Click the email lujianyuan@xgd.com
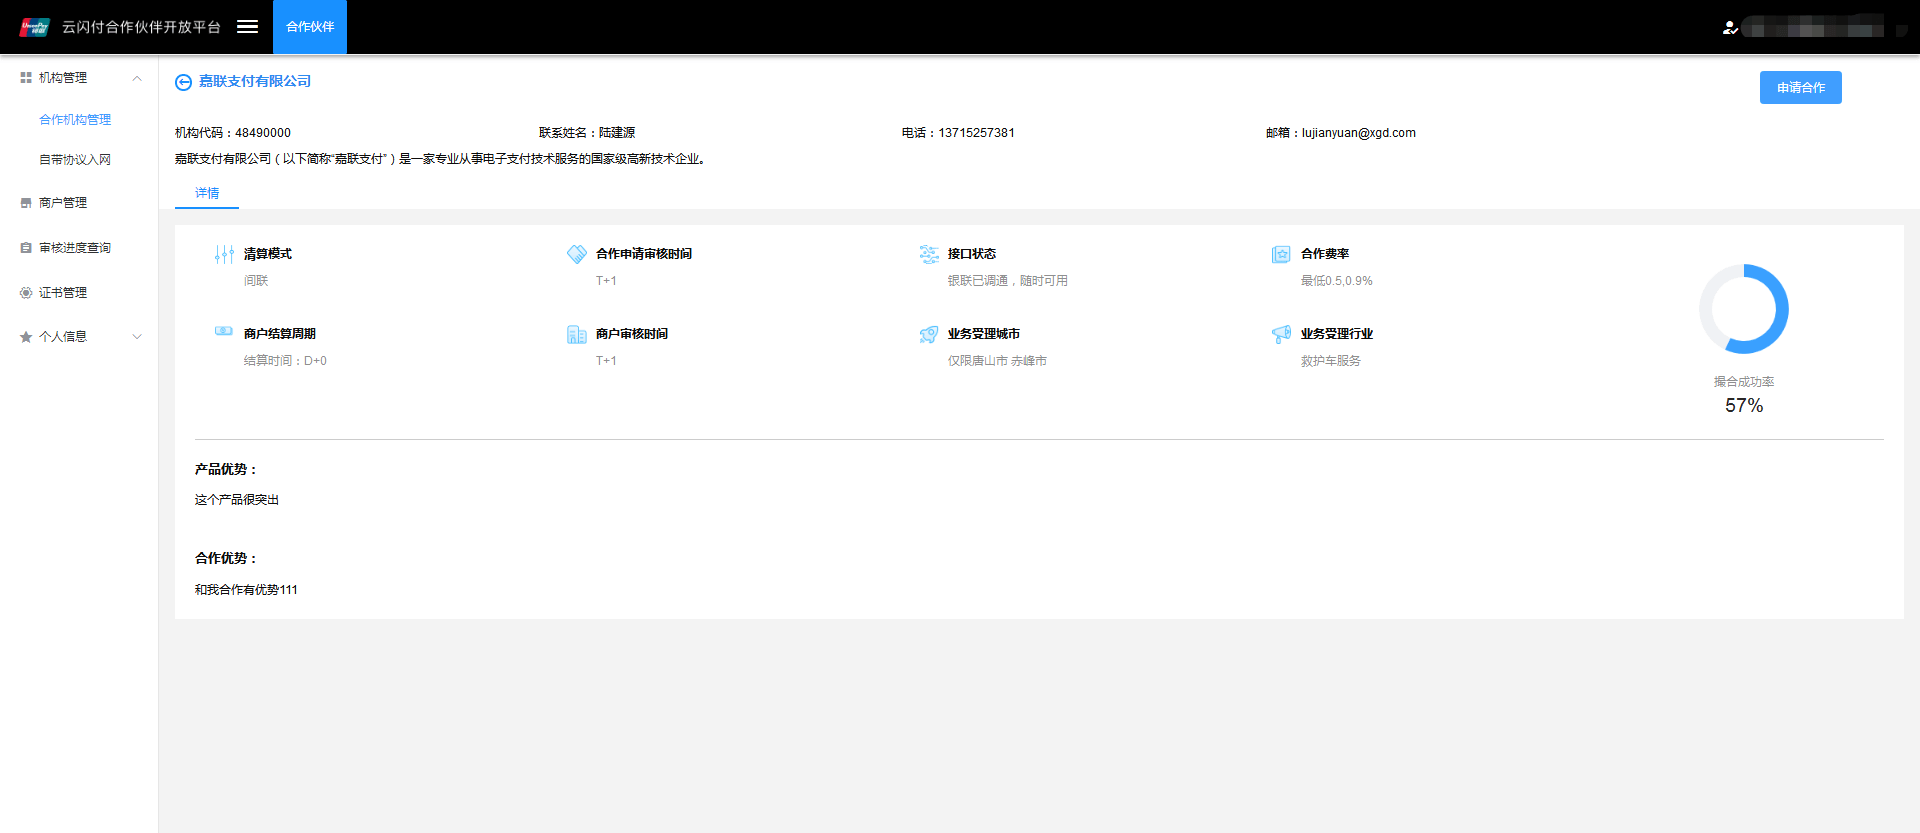Image resolution: width=1920 pixels, height=833 pixels. click(1358, 133)
